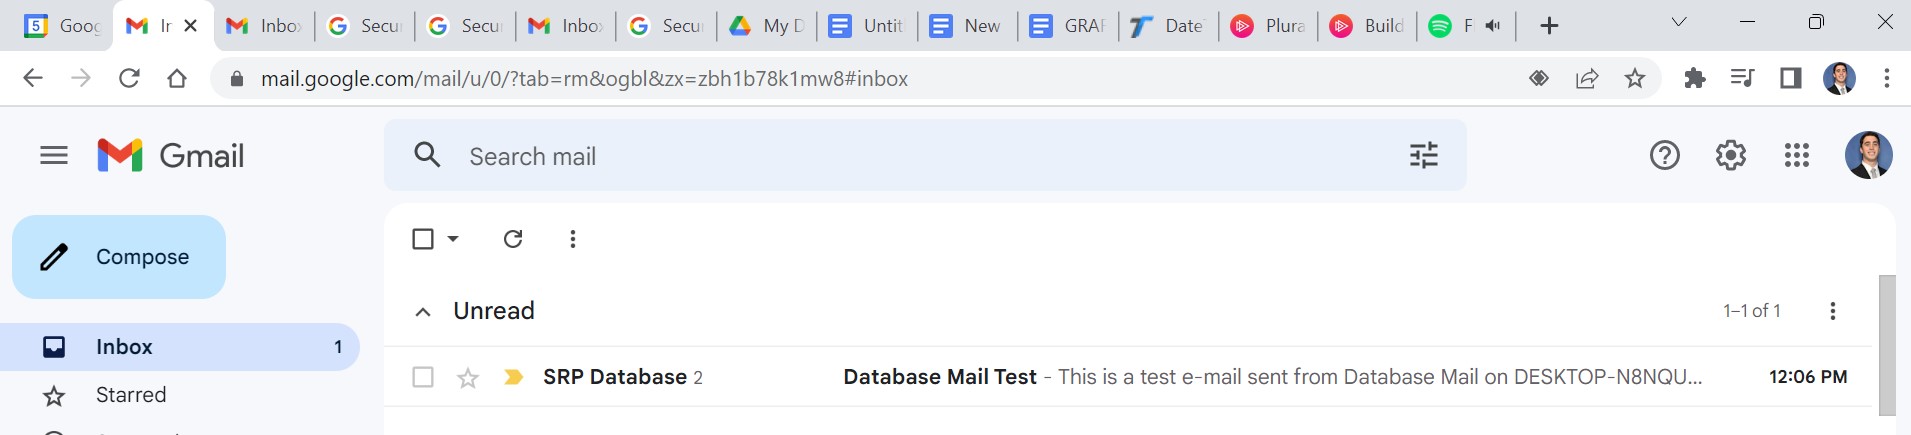The height and width of the screenshot is (435, 1911).
Task: Open Gmail support help icon
Action: pos(1664,155)
